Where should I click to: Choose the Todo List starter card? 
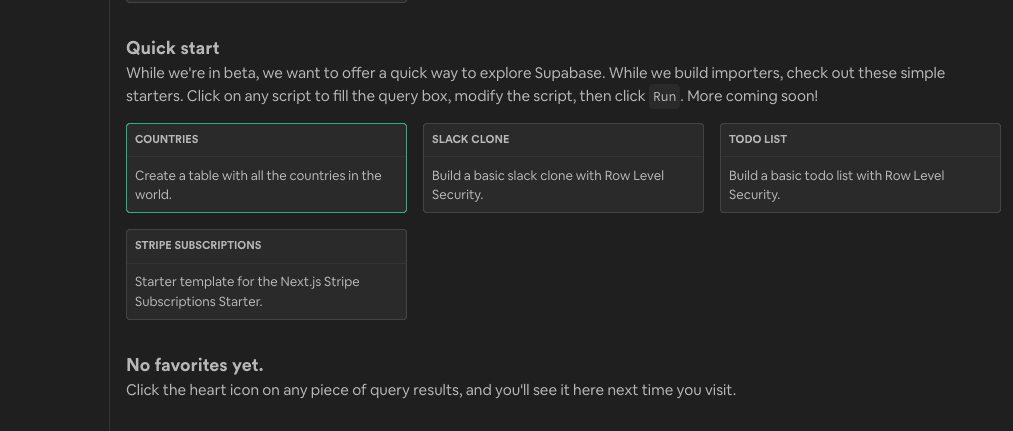860,168
